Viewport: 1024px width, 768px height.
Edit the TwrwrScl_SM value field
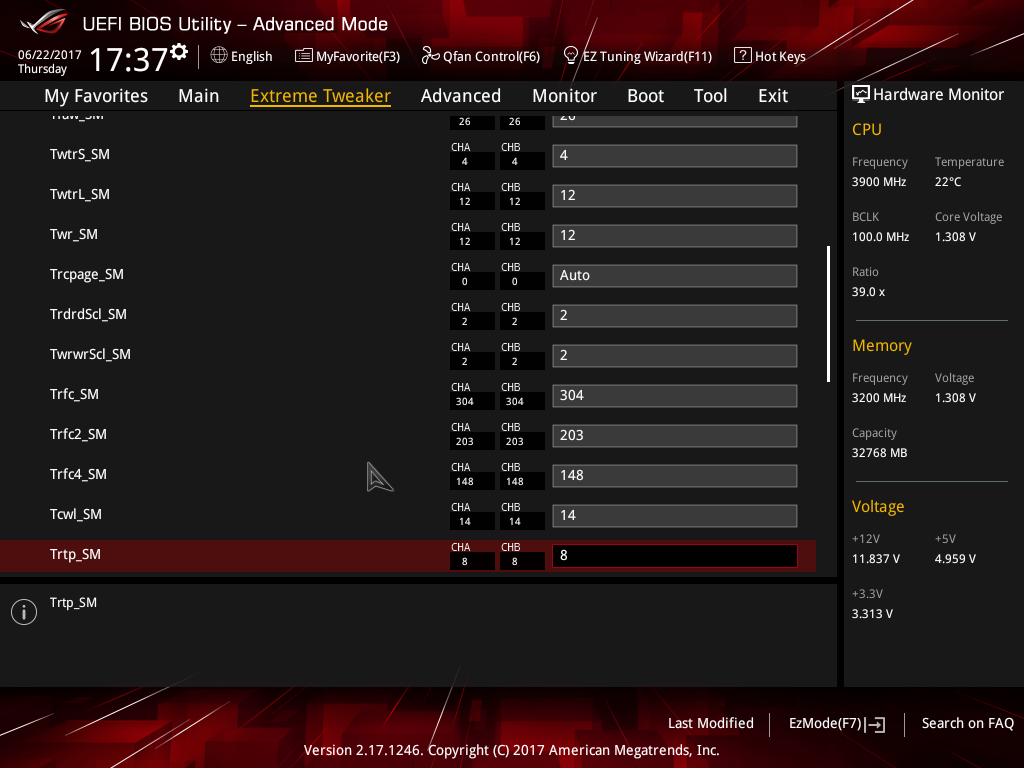(675, 355)
